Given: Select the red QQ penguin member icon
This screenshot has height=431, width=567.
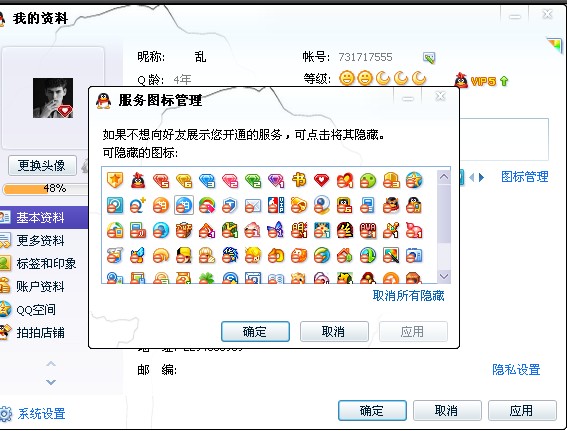Looking at the screenshot, I should coord(138,180).
